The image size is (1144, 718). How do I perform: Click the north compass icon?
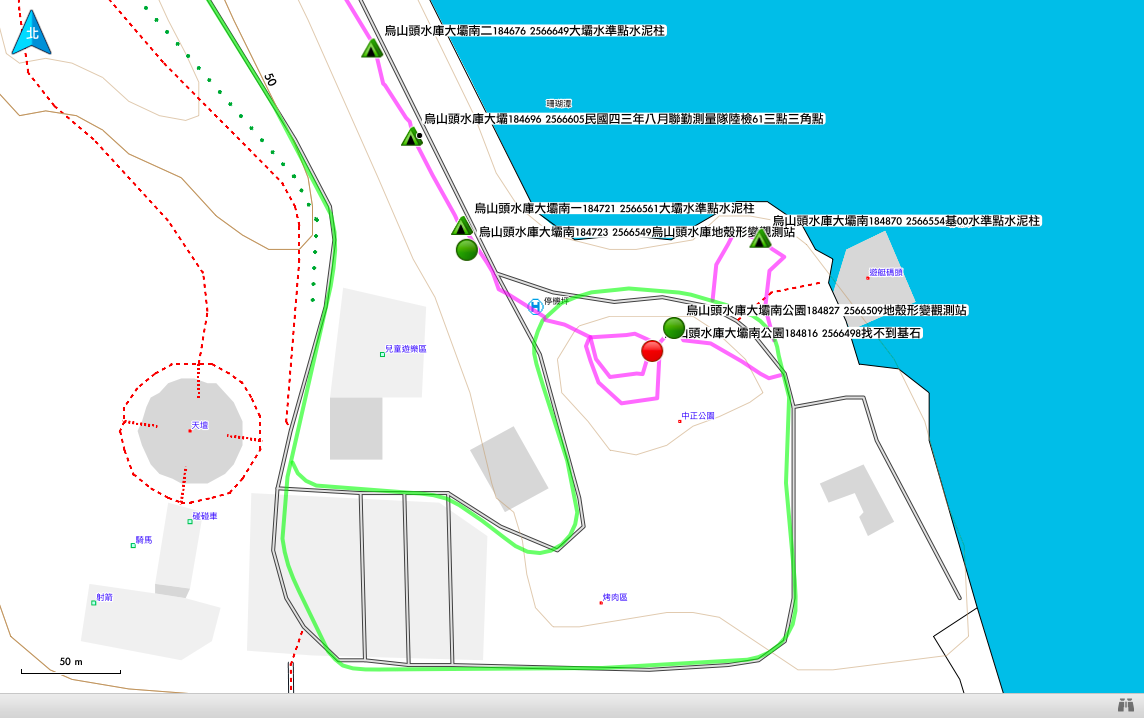coord(32,33)
